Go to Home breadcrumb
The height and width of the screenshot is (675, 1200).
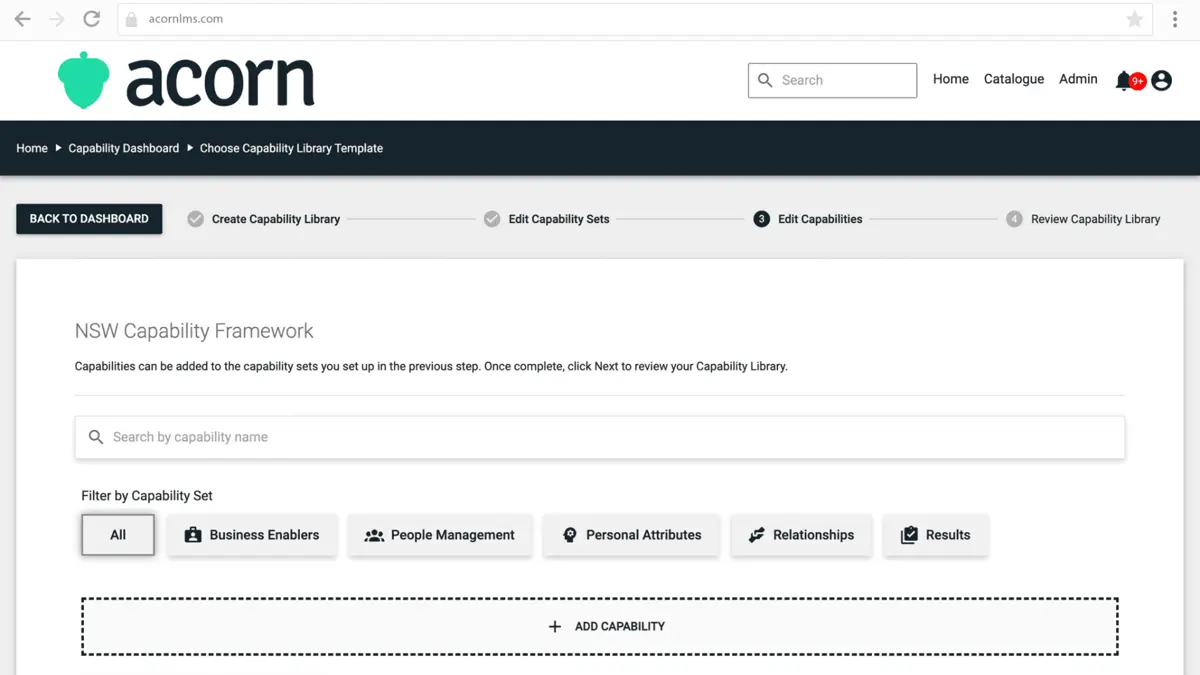coord(32,148)
